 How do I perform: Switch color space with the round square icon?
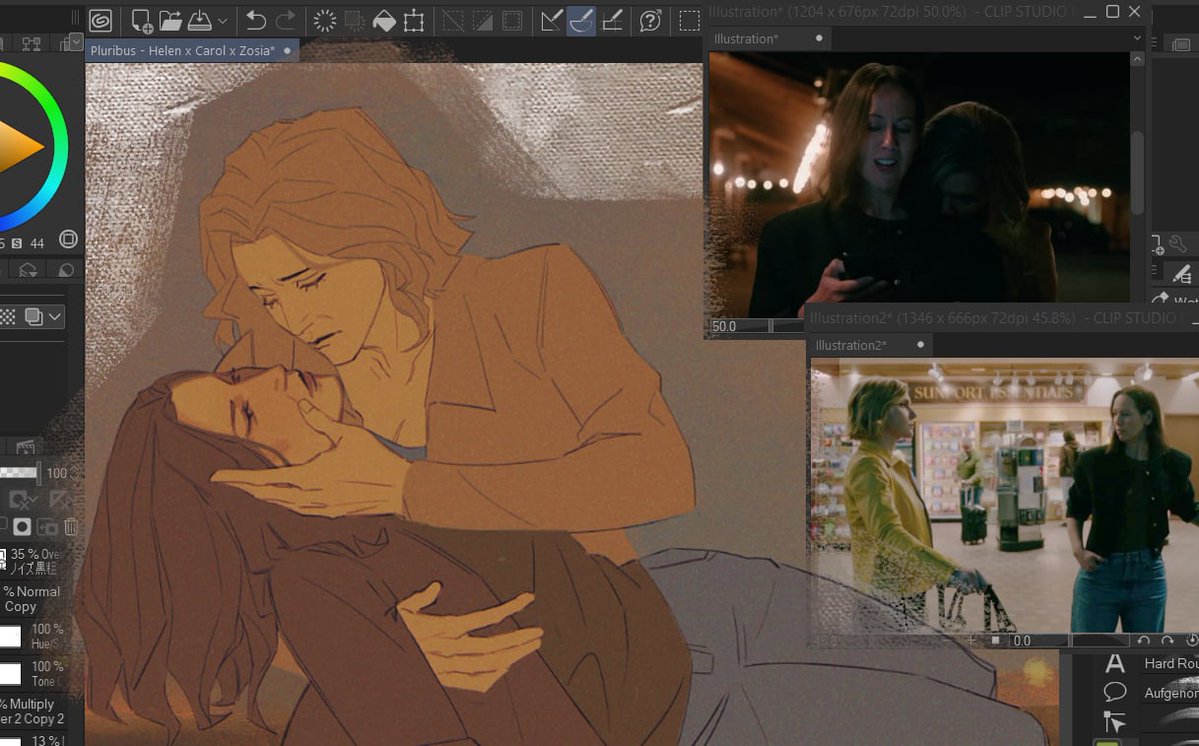[68, 239]
